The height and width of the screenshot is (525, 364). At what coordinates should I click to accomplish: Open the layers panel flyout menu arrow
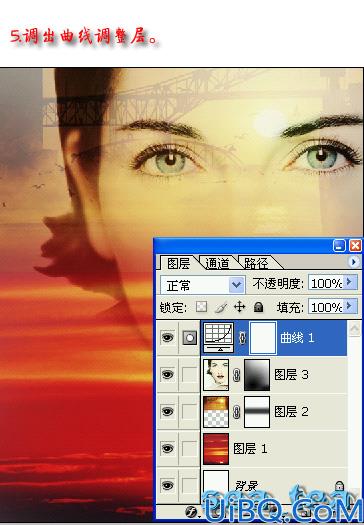tap(354, 262)
